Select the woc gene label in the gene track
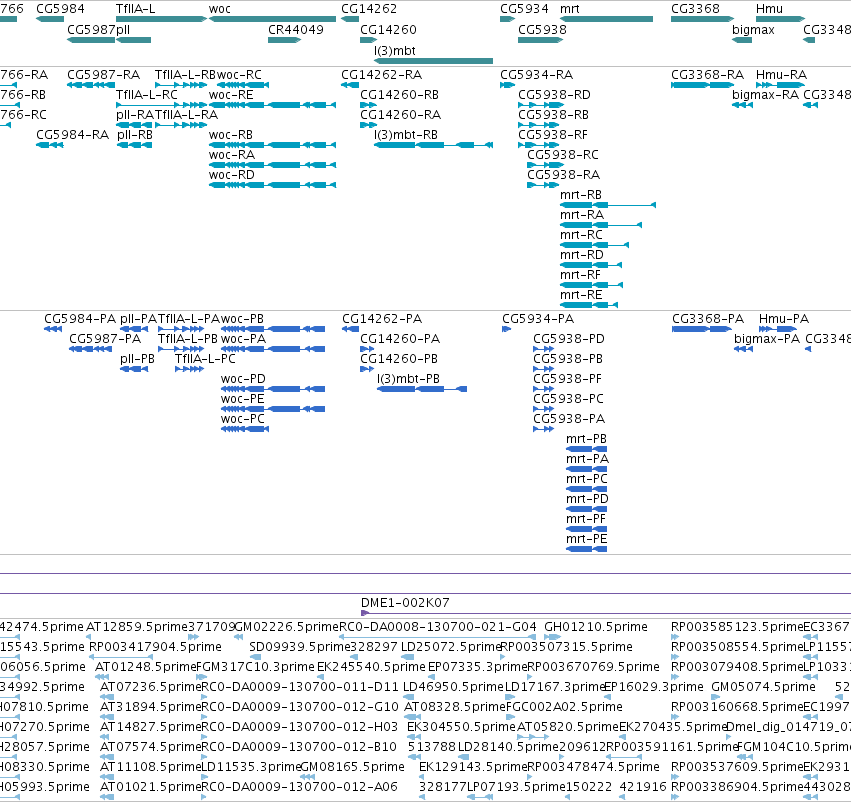851x802 pixels. [219, 9]
